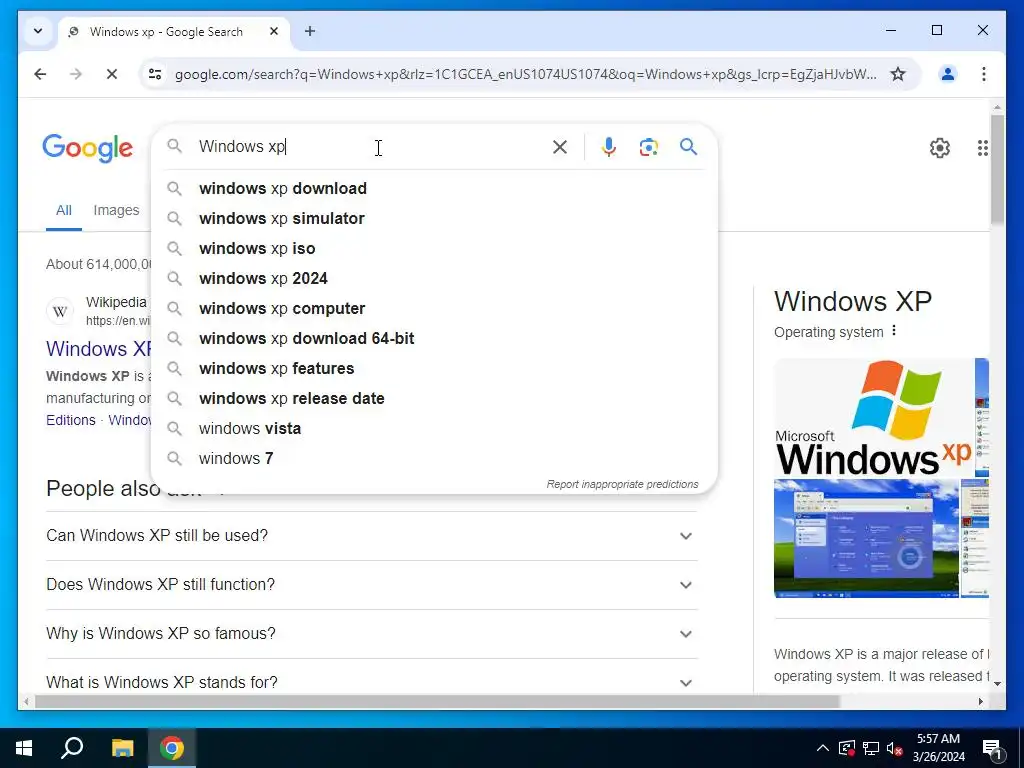Viewport: 1024px width, 768px height.
Task: Choose the windows xp features suggestion
Action: point(434,368)
